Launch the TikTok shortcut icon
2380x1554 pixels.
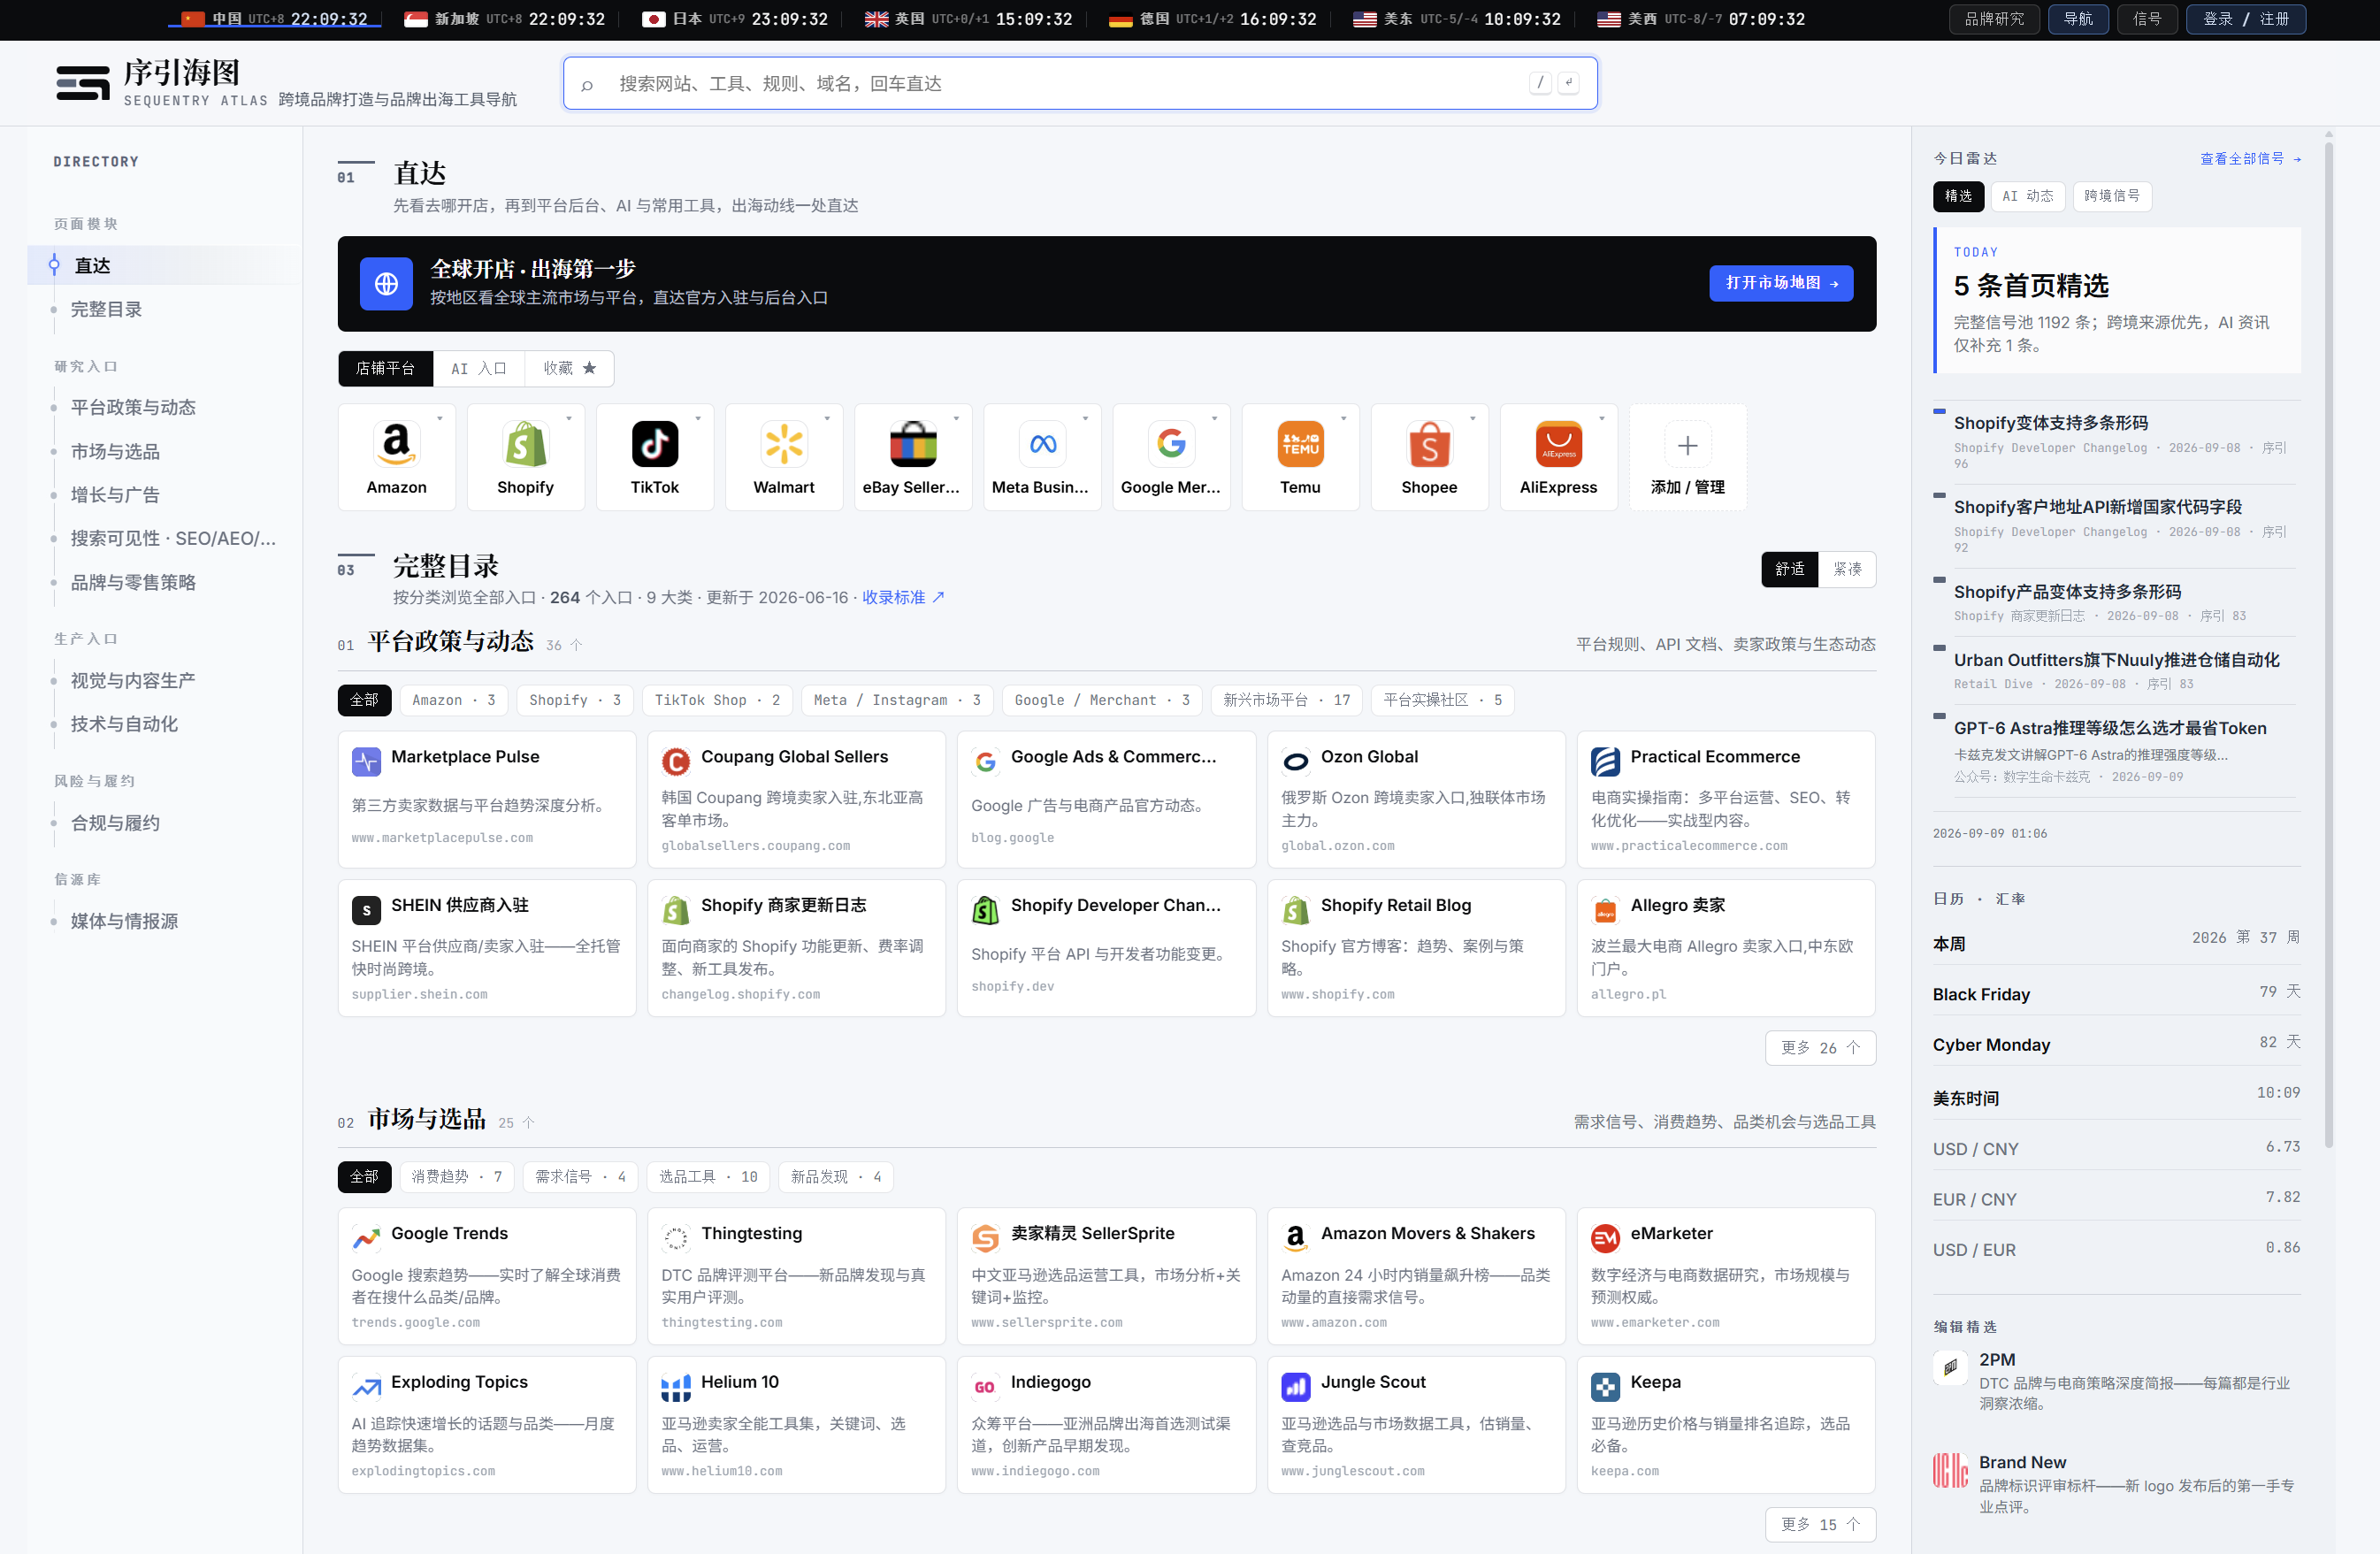(655, 444)
